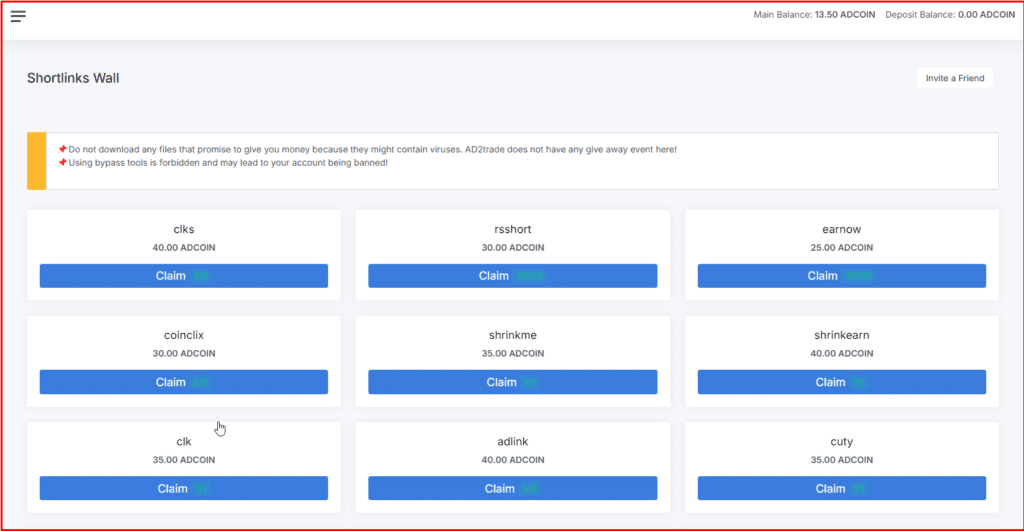The image size is (1024, 531).
Task: Click the yellow stripe on the warning notice
Action: pos(36,161)
